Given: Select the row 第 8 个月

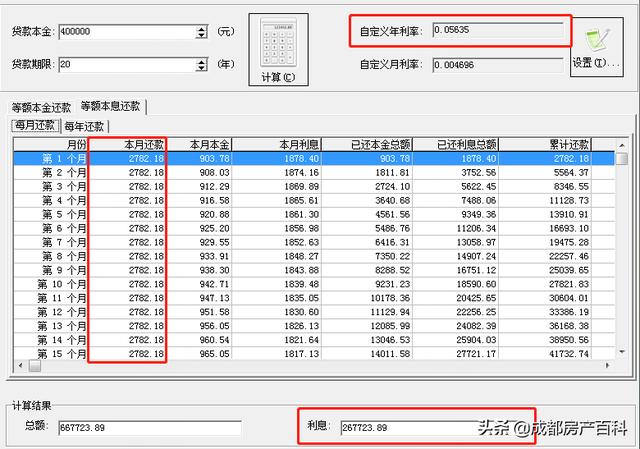Looking at the screenshot, I should pyautogui.click(x=314, y=256).
